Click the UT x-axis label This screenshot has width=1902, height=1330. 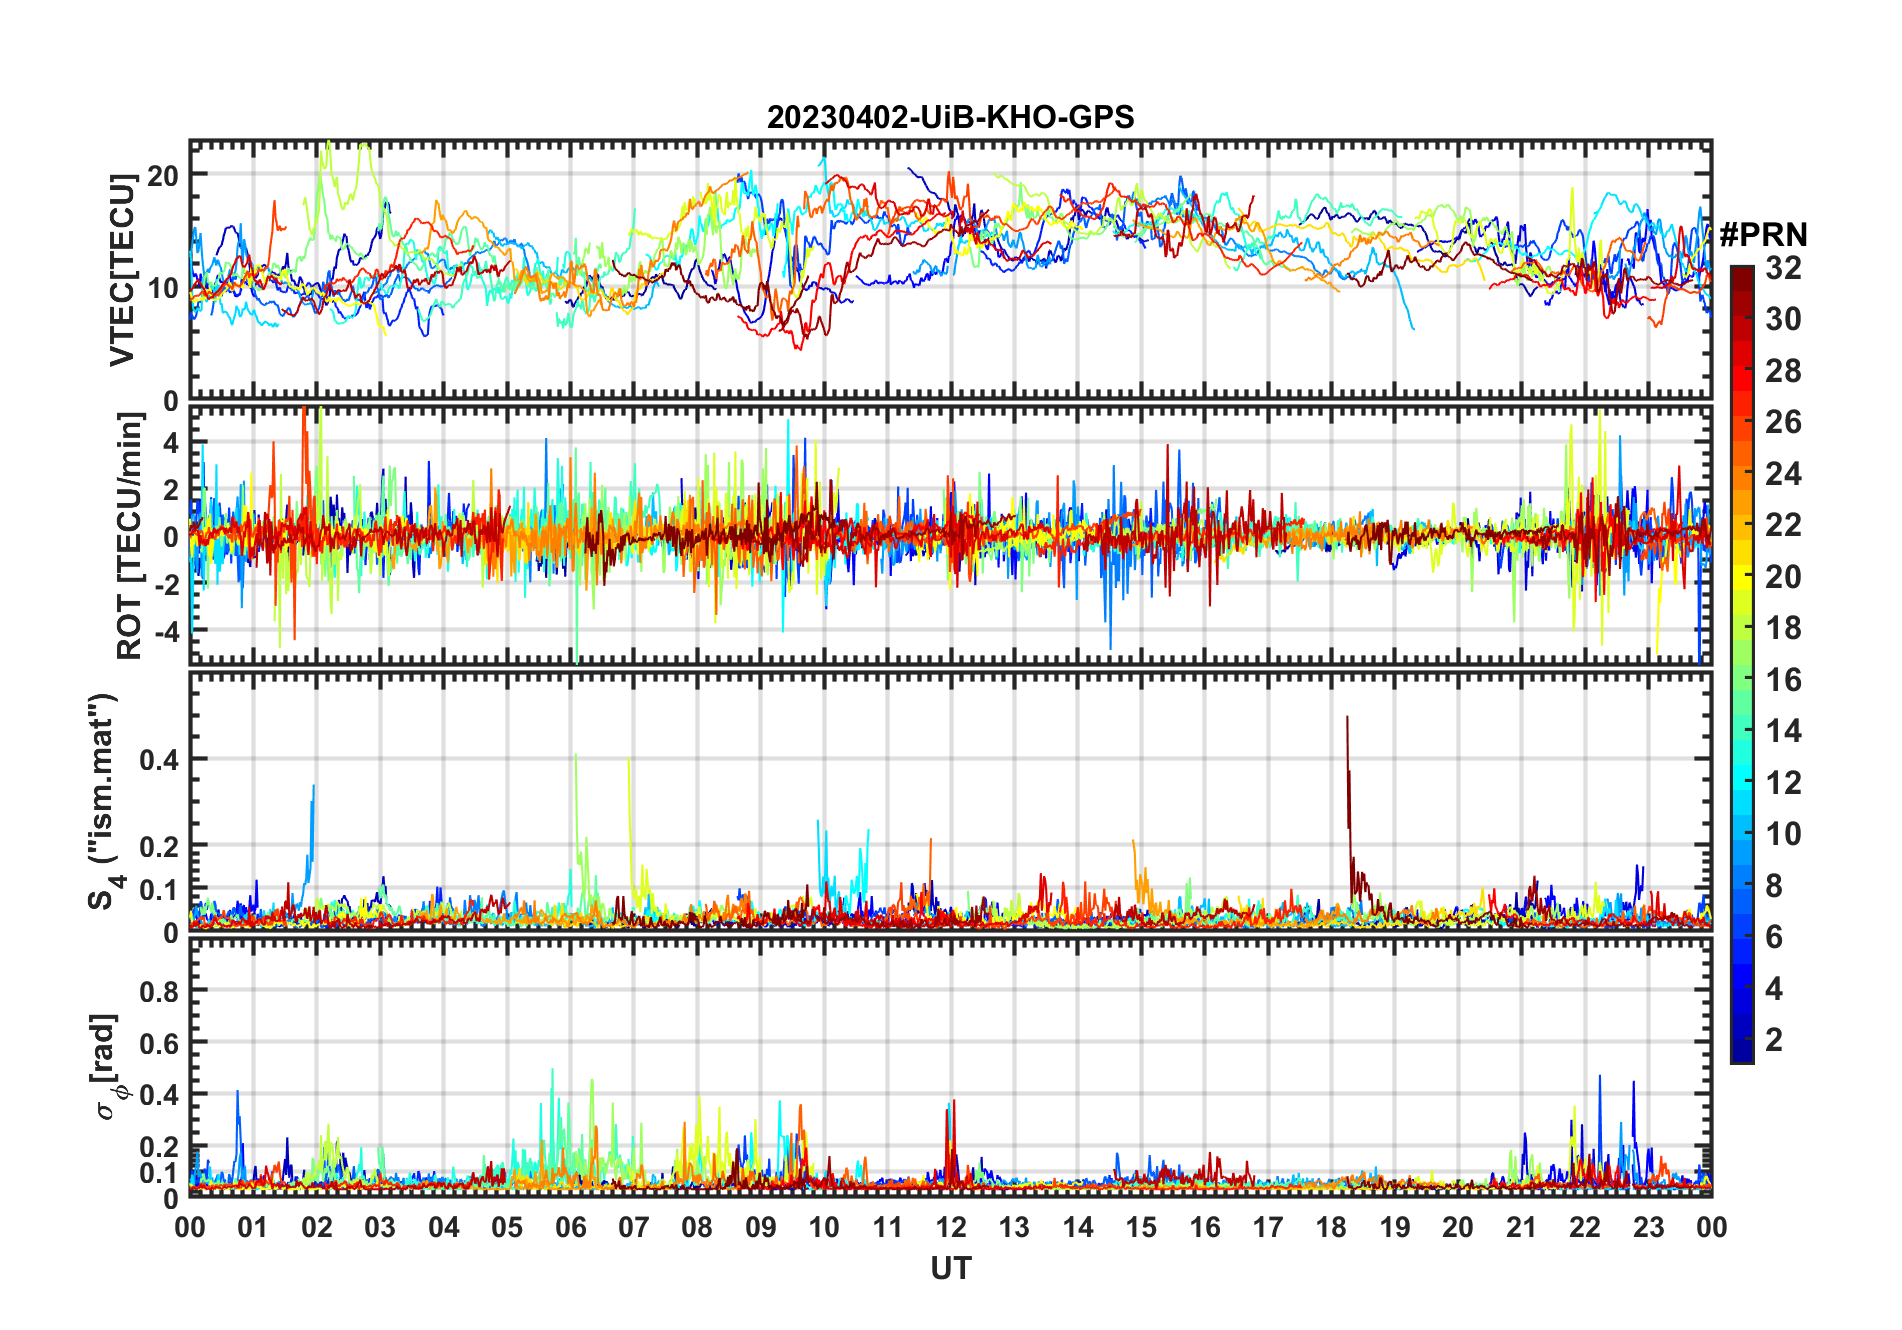pos(950,1269)
